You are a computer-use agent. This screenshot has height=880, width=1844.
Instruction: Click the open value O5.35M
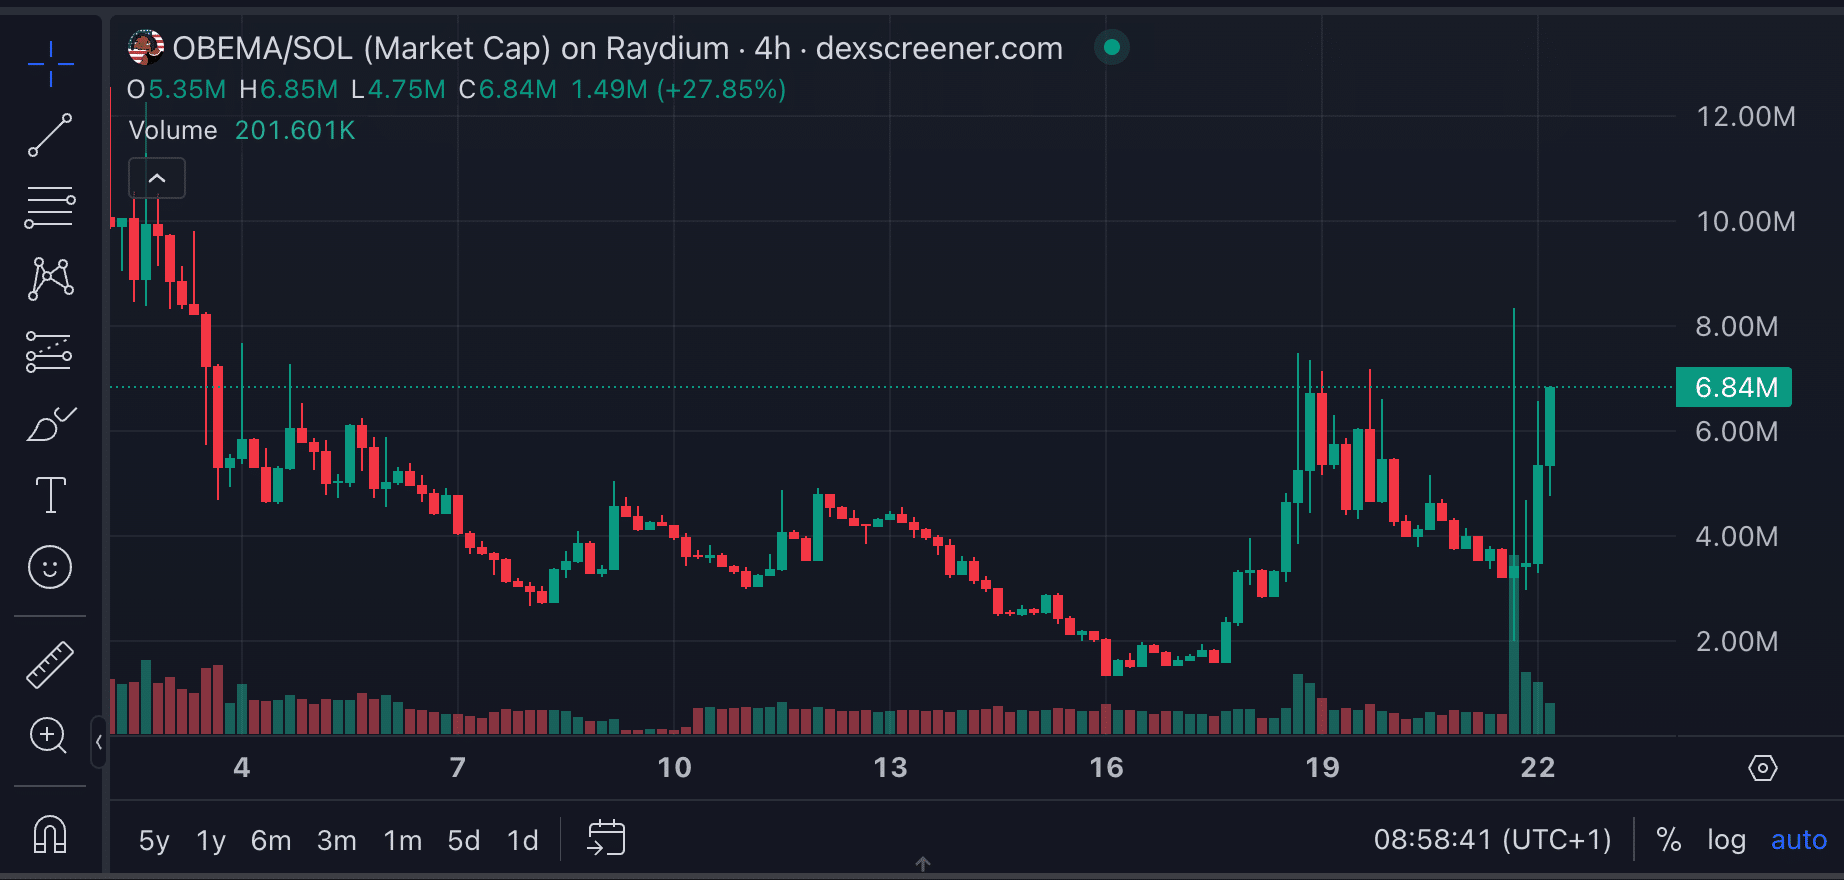click(x=177, y=89)
